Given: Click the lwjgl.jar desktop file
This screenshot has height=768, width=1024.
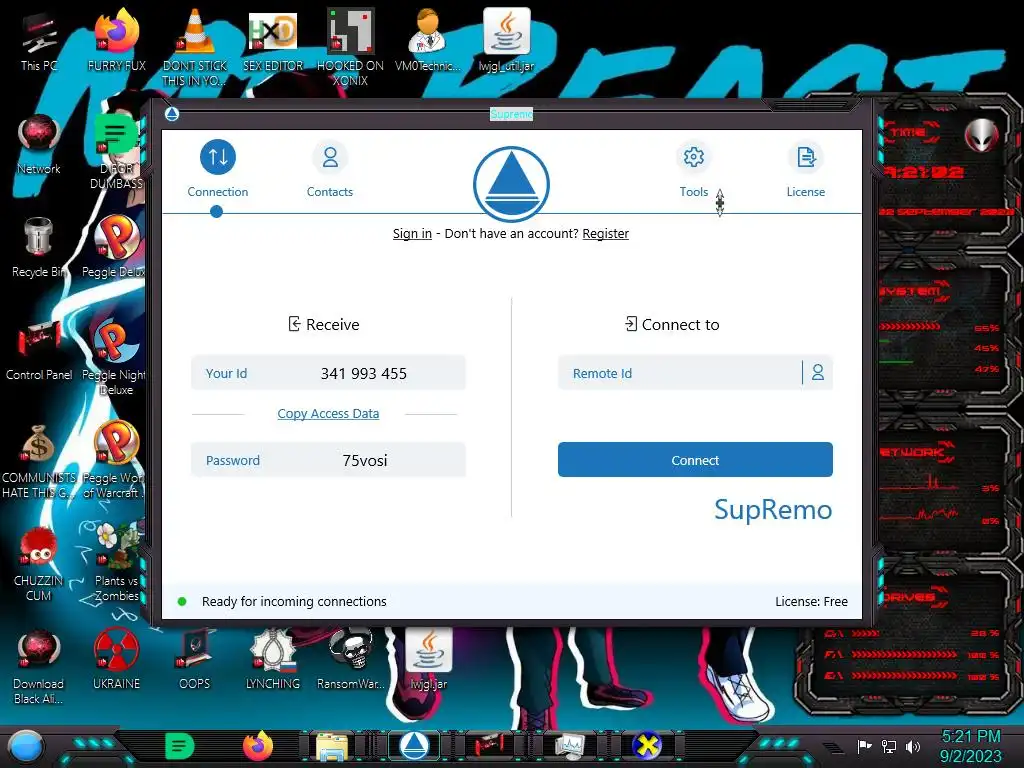Looking at the screenshot, I should point(428,660).
